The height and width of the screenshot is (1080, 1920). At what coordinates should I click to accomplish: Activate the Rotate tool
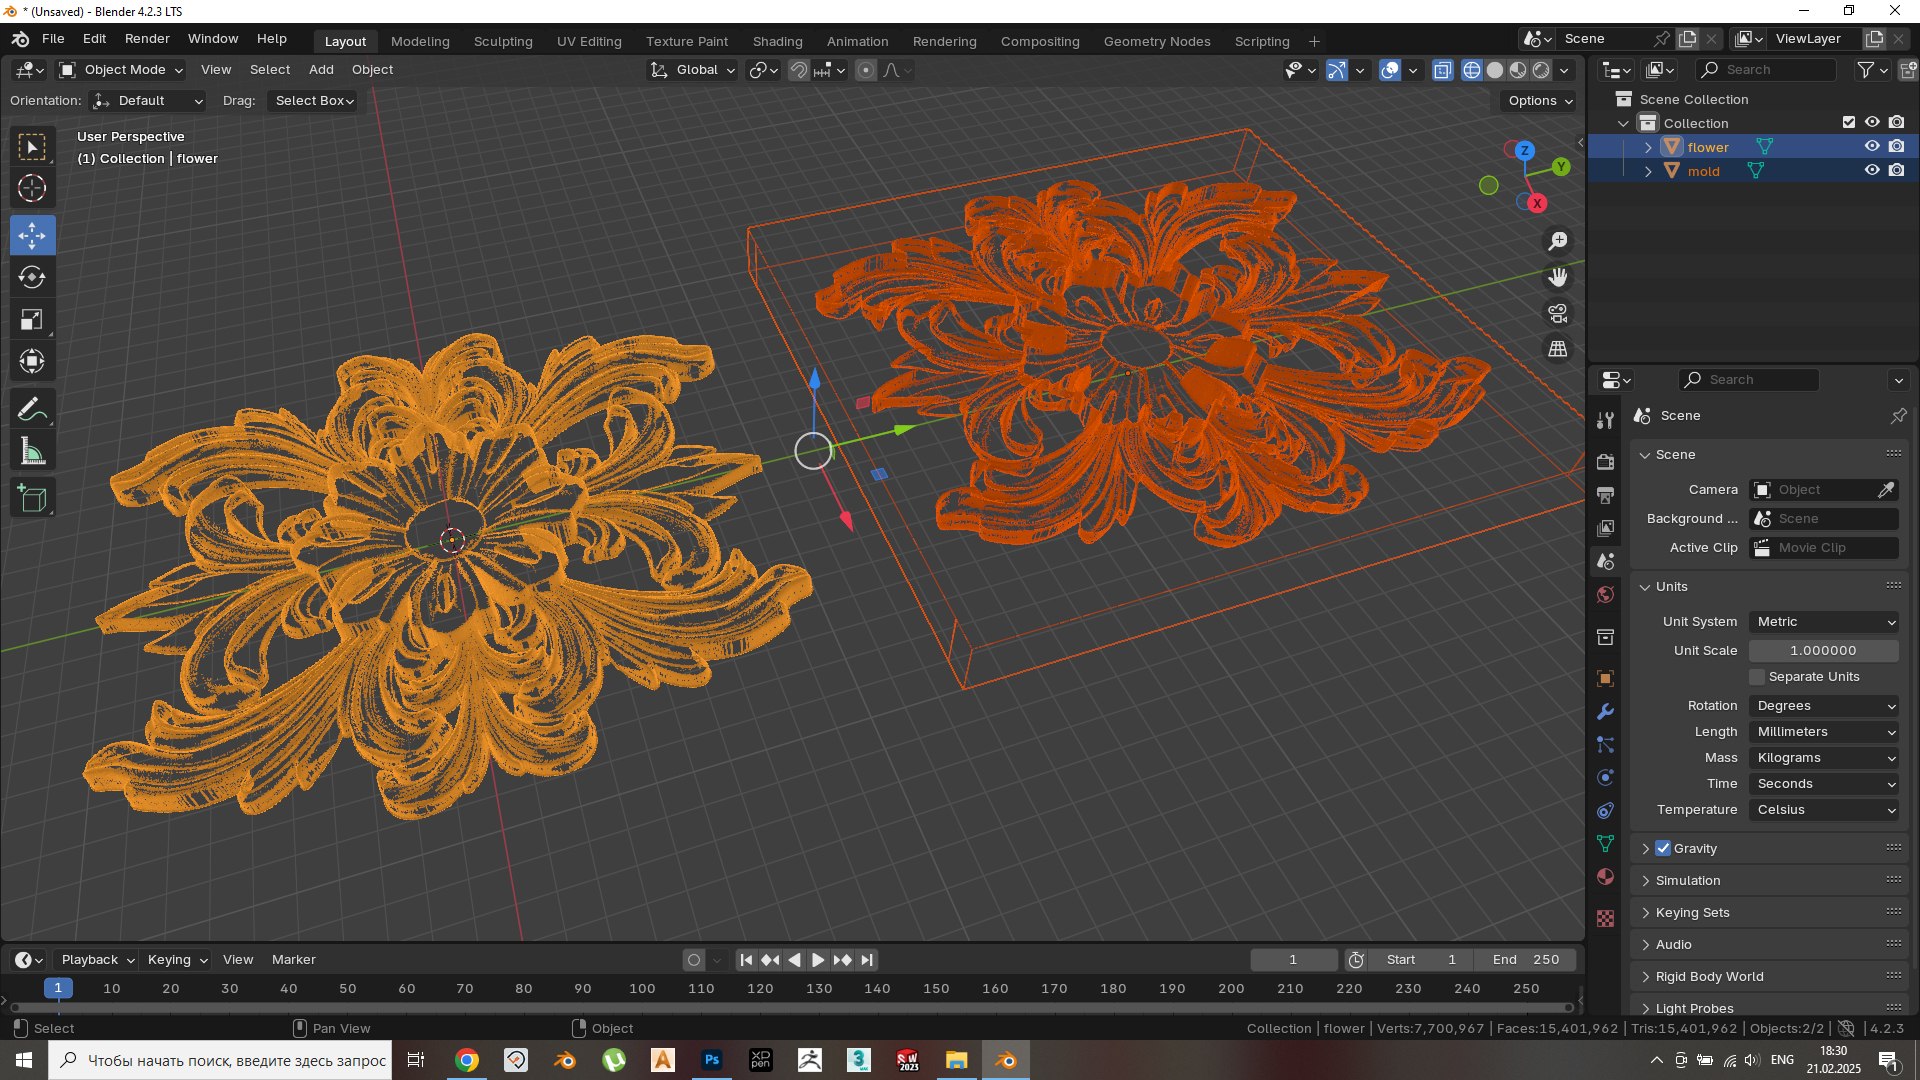tap(32, 277)
